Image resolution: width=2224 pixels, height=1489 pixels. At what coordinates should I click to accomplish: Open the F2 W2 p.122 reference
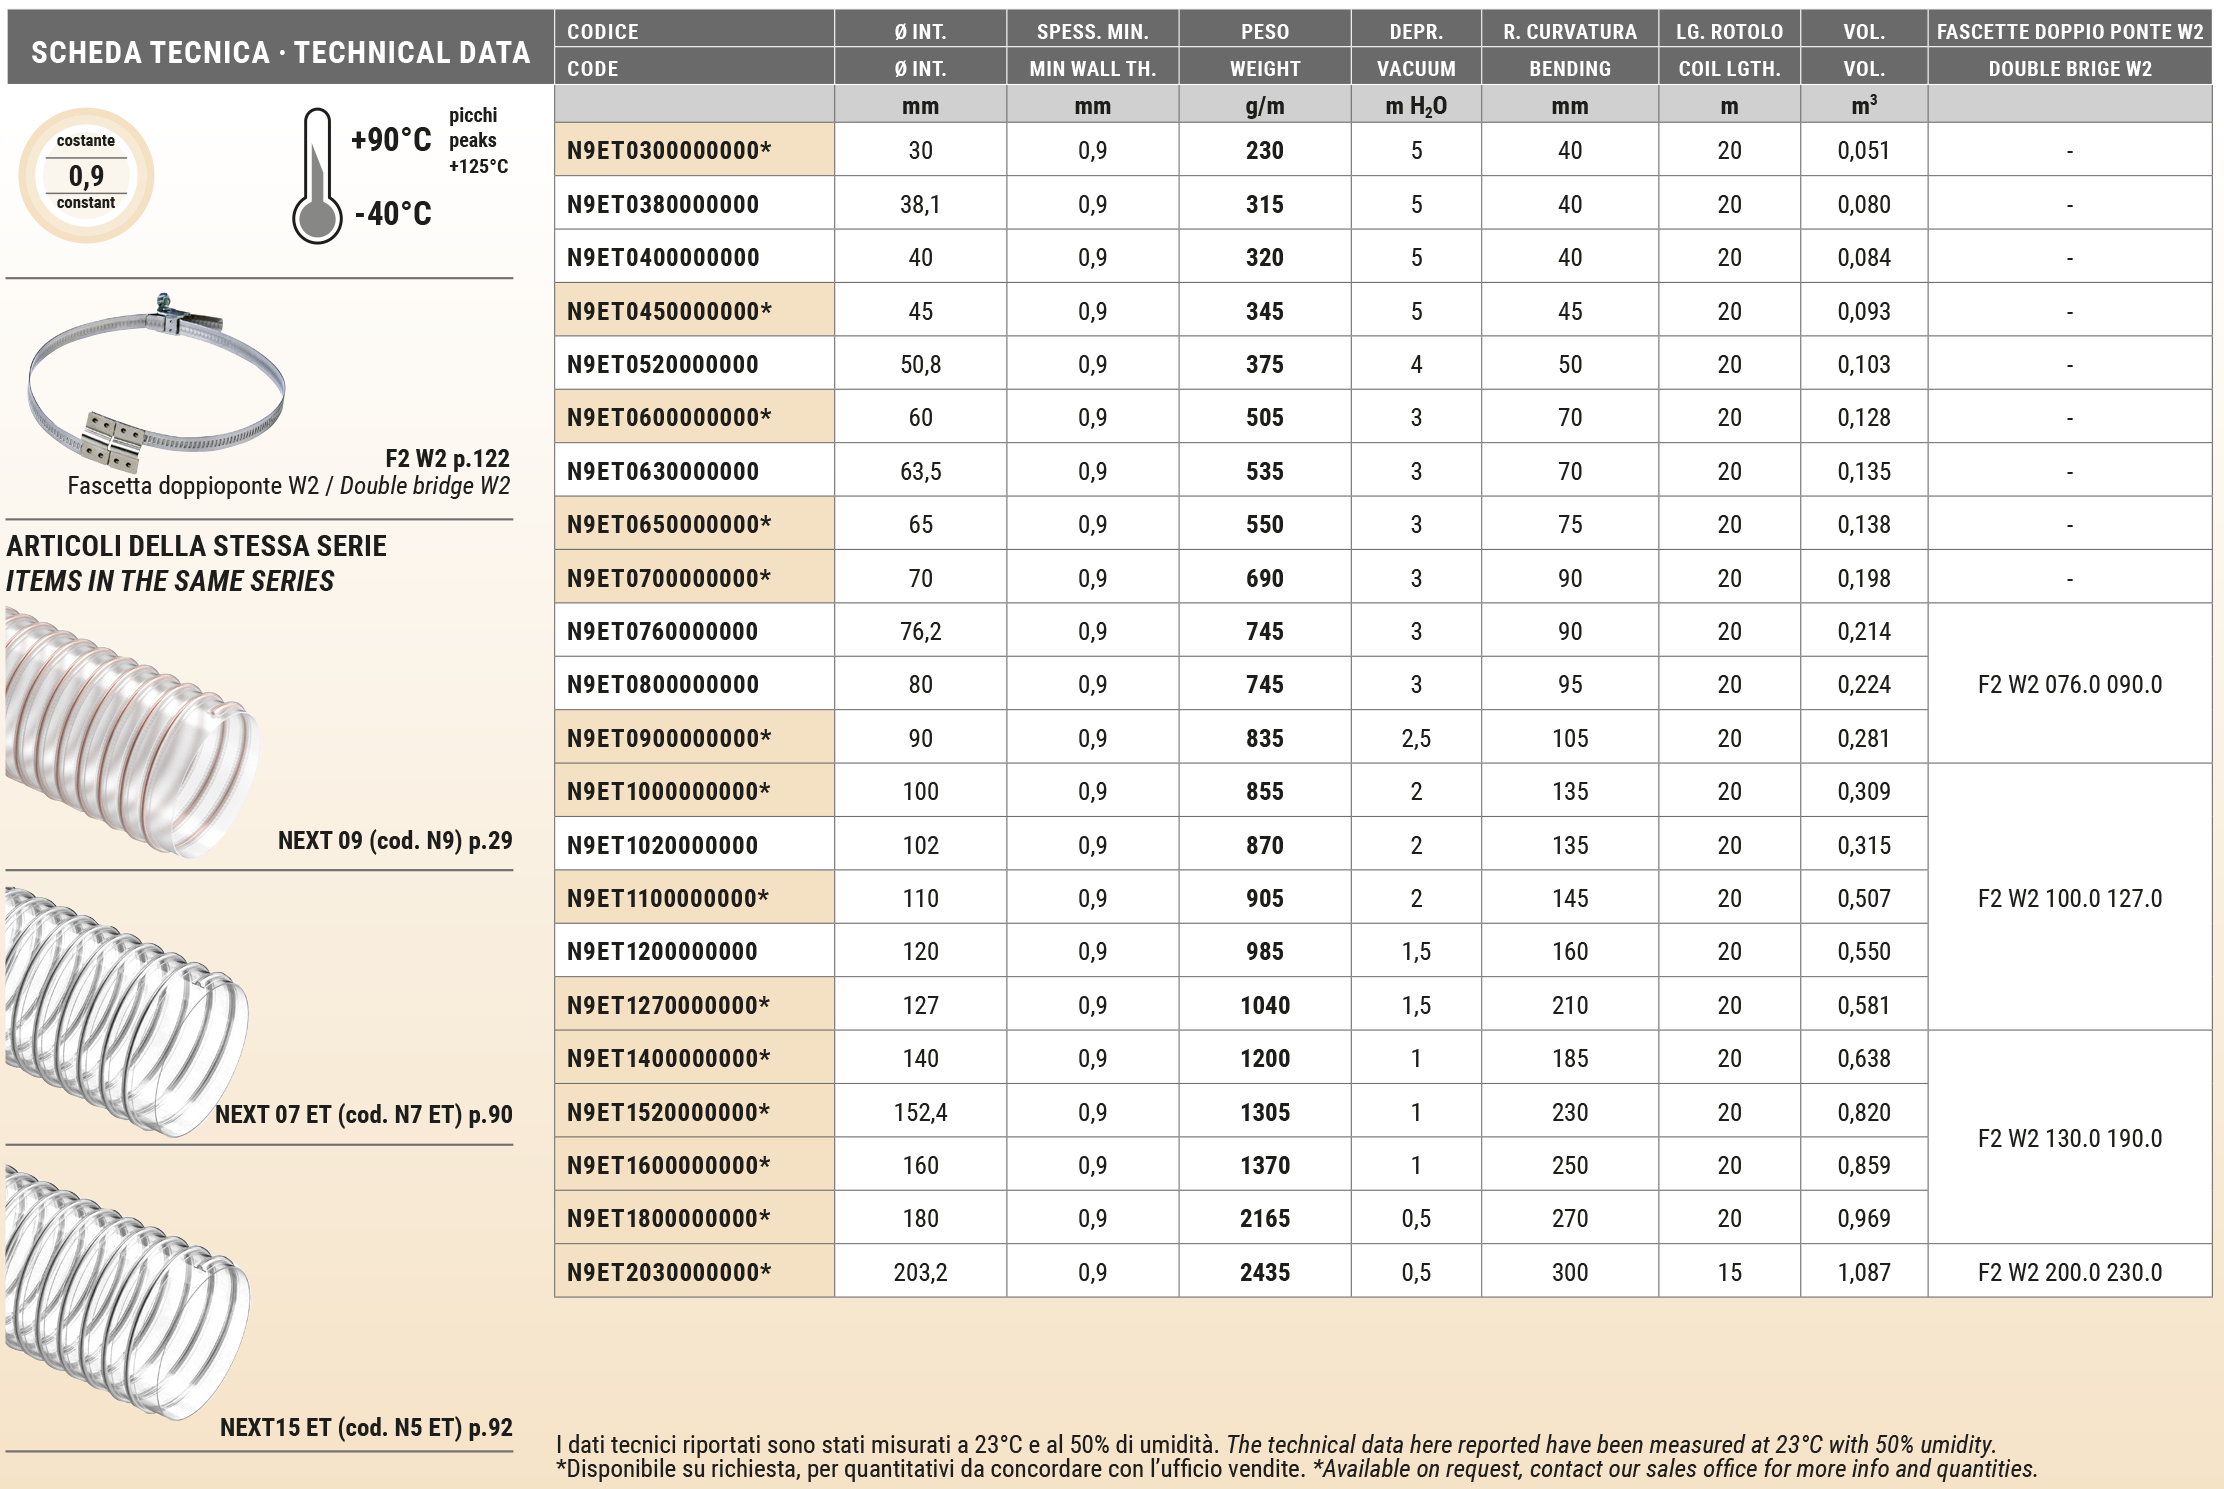coord(446,459)
